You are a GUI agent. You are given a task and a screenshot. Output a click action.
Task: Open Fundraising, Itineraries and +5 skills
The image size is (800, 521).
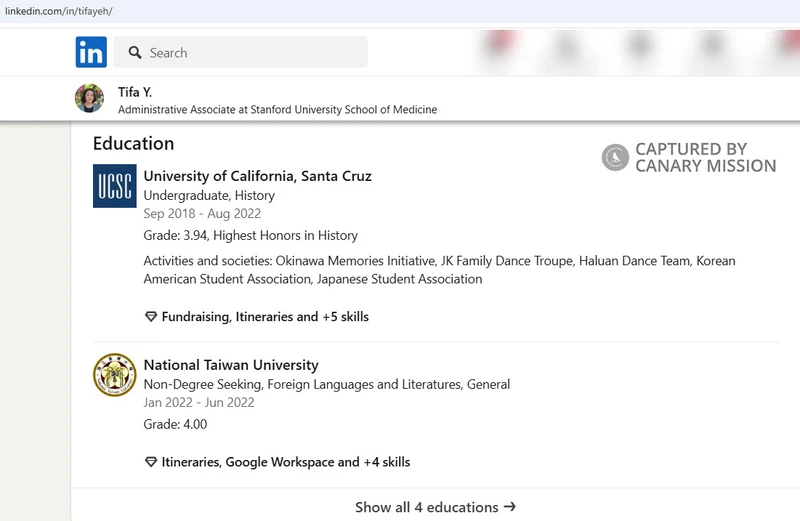[265, 317]
